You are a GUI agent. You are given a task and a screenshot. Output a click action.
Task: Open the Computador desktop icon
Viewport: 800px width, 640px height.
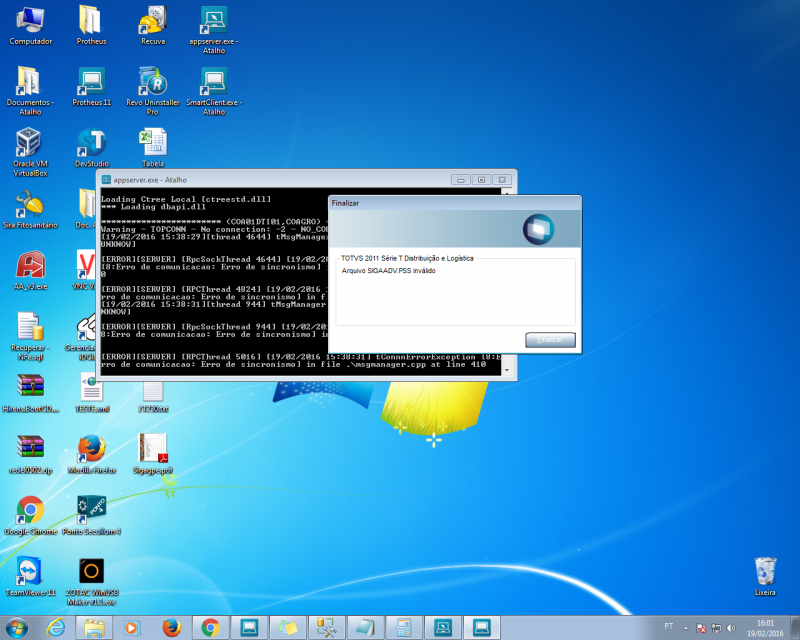(x=31, y=26)
